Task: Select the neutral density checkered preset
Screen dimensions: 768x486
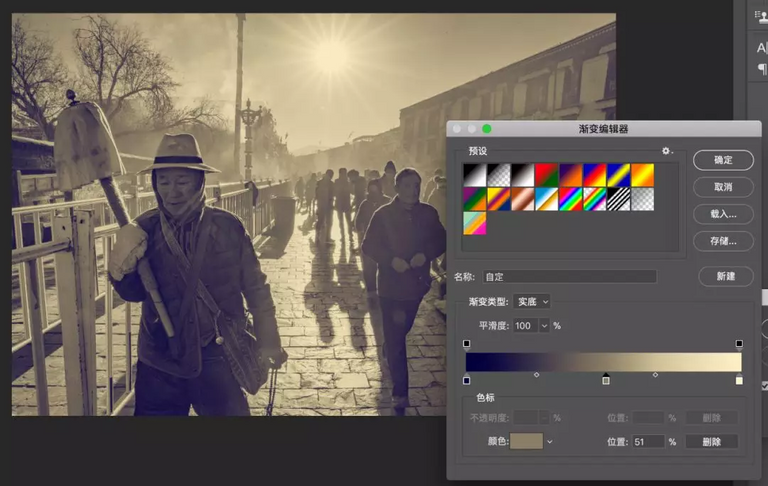Action: coord(643,199)
